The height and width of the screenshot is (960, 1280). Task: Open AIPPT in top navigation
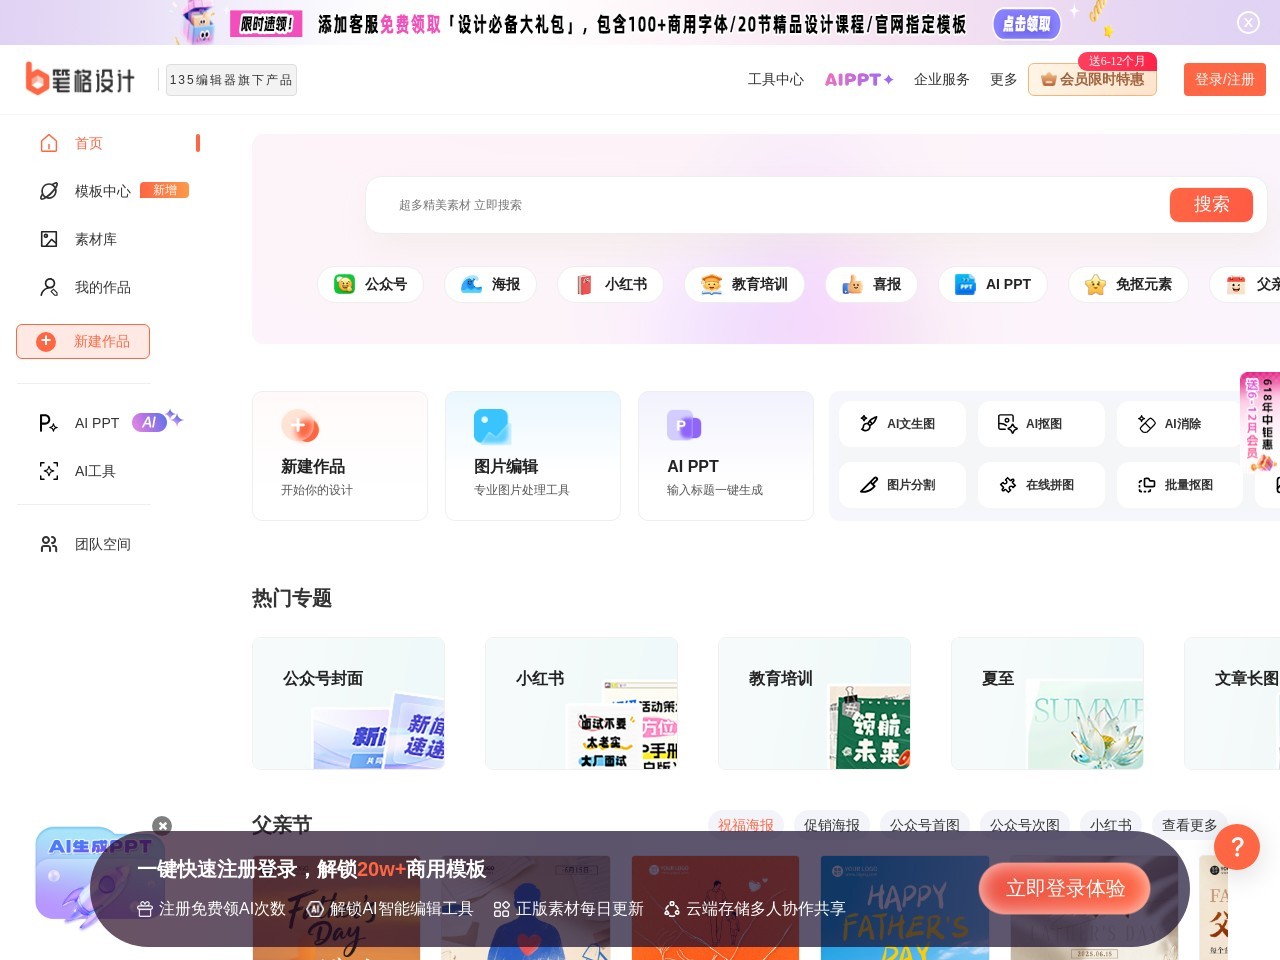tap(858, 79)
